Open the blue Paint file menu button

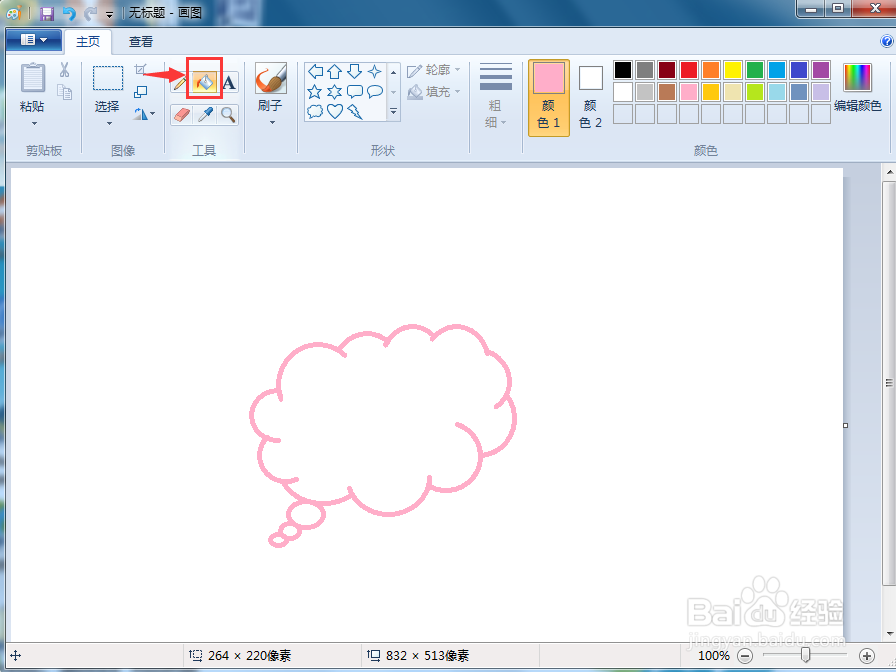pyautogui.click(x=34, y=40)
